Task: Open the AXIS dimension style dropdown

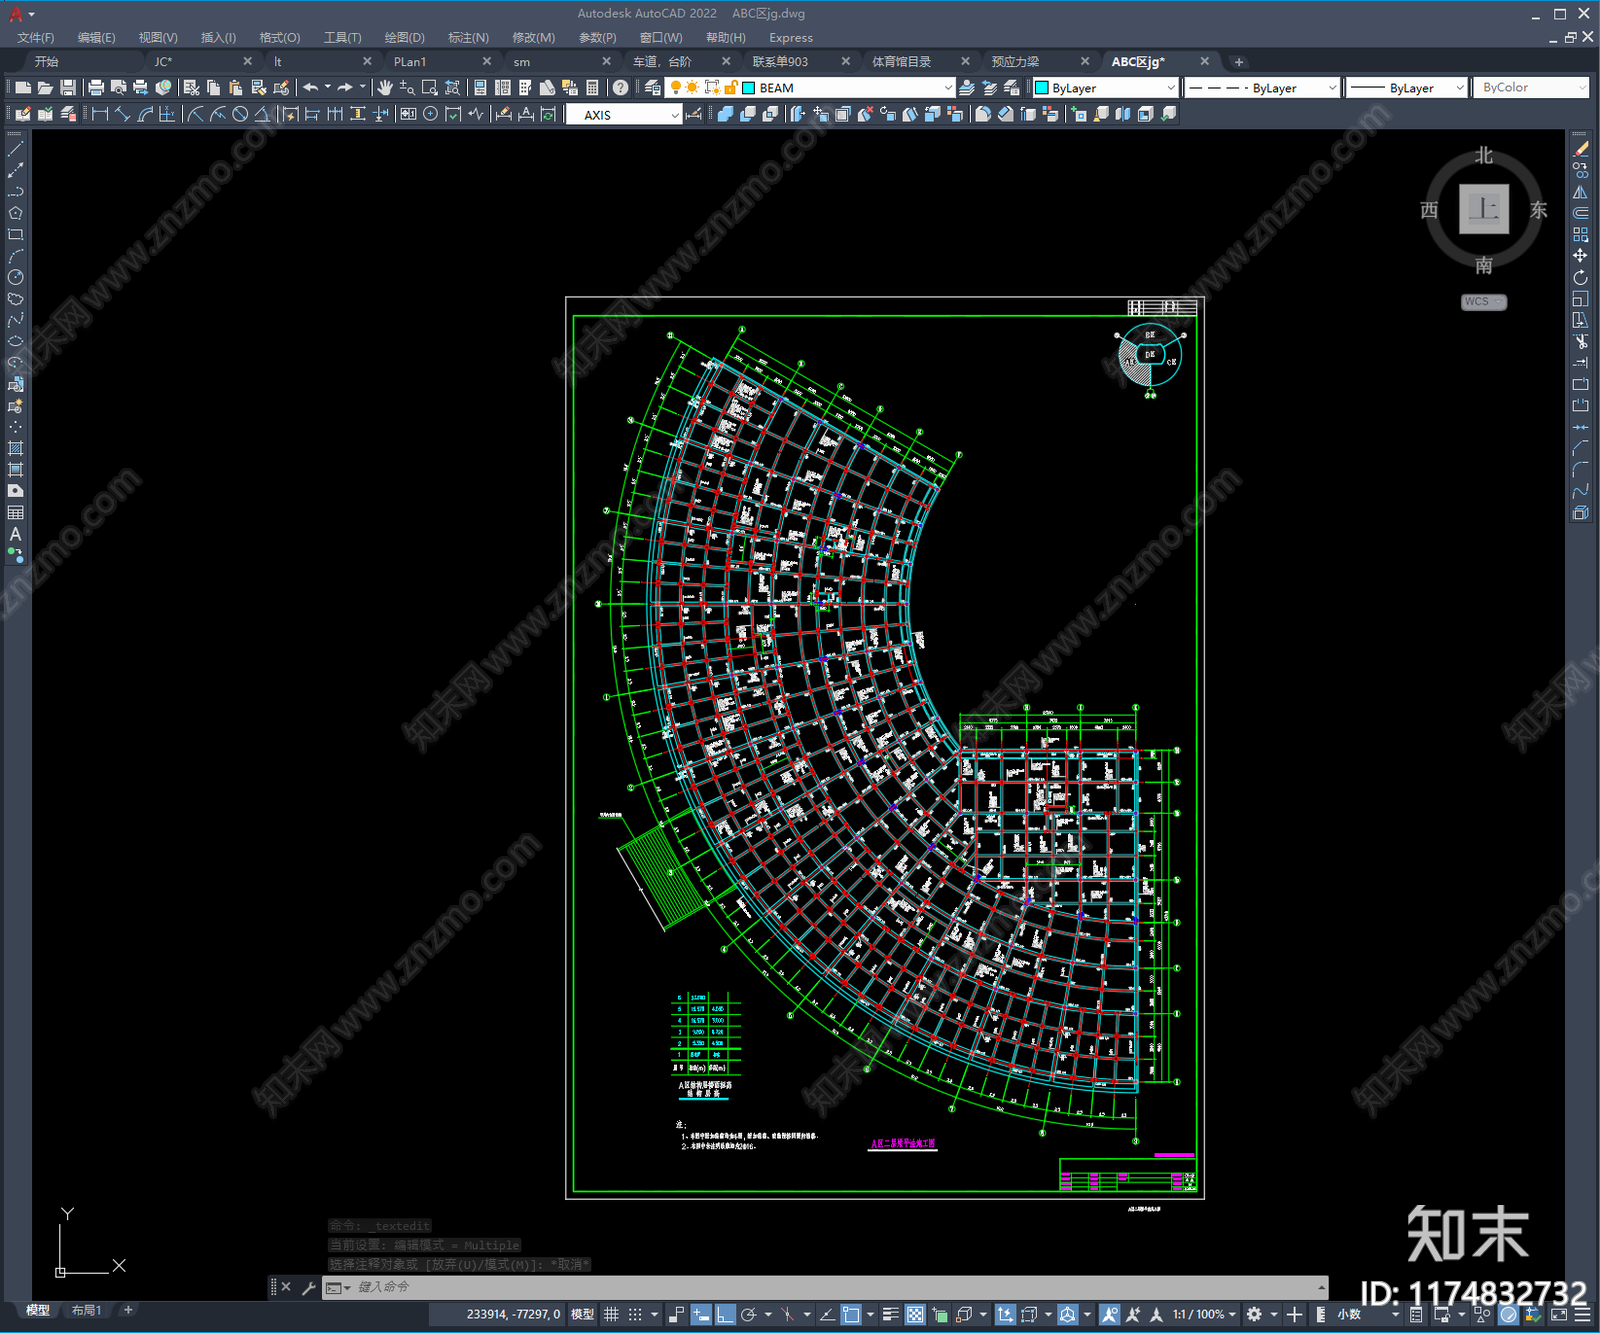Action: 675,115
